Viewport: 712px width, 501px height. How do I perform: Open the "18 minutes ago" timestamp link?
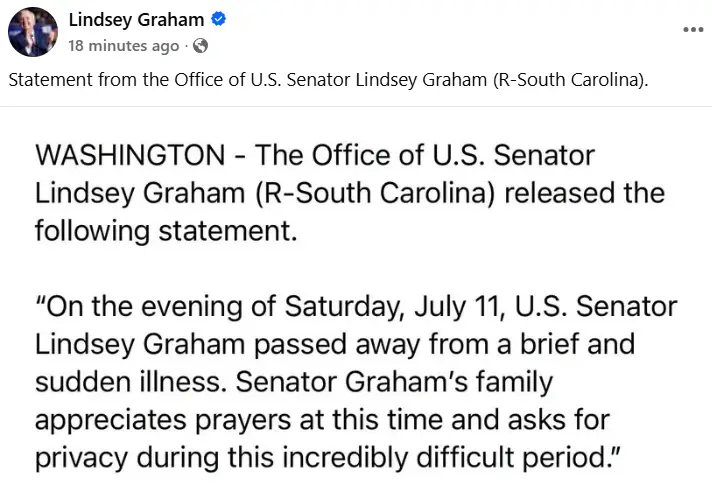[x=124, y=46]
